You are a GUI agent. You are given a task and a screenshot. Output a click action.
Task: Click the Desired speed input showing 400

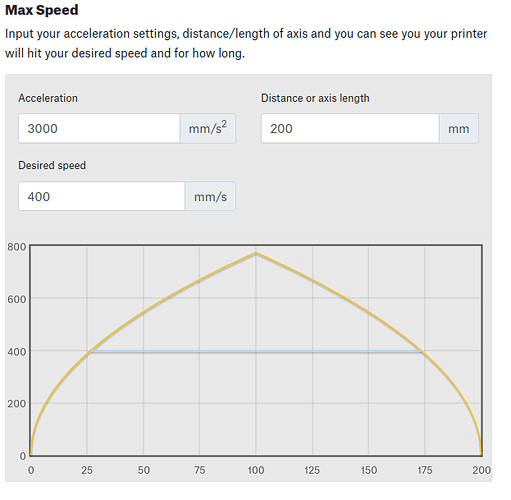pyautogui.click(x=102, y=196)
